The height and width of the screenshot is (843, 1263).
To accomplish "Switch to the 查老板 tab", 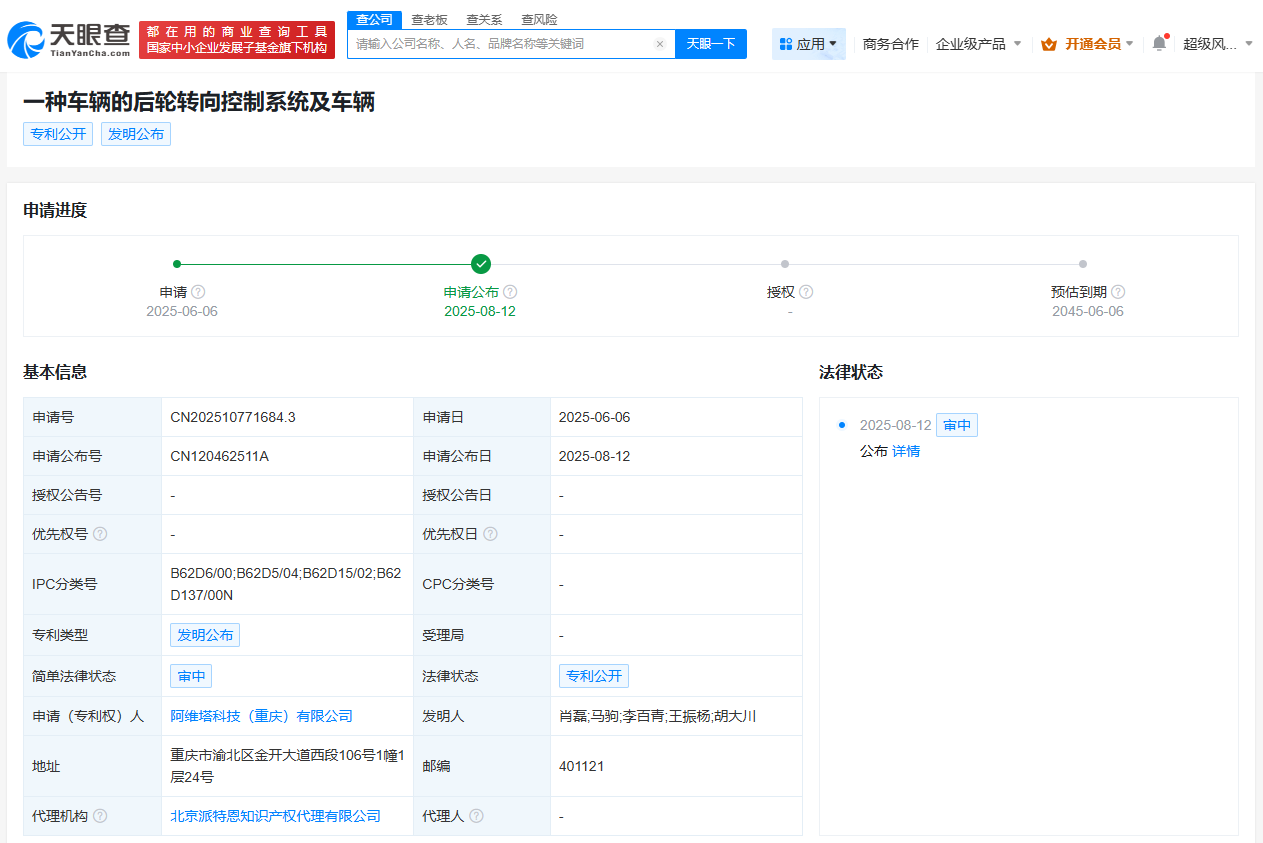I will 430,18.
